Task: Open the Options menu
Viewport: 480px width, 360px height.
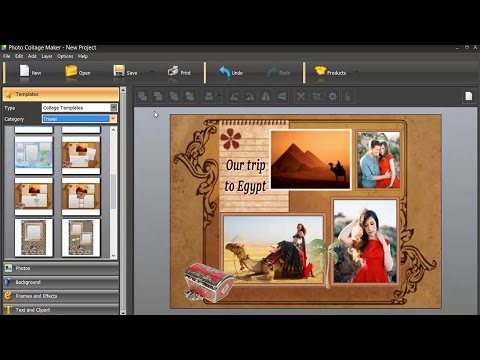Action: point(65,56)
